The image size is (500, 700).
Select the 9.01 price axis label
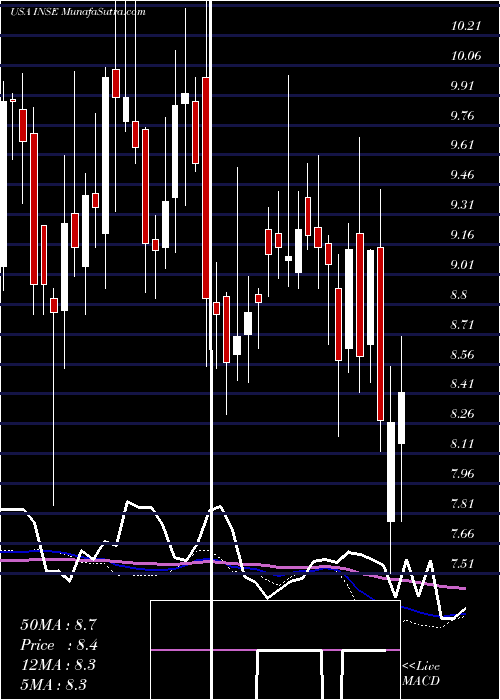[464, 265]
